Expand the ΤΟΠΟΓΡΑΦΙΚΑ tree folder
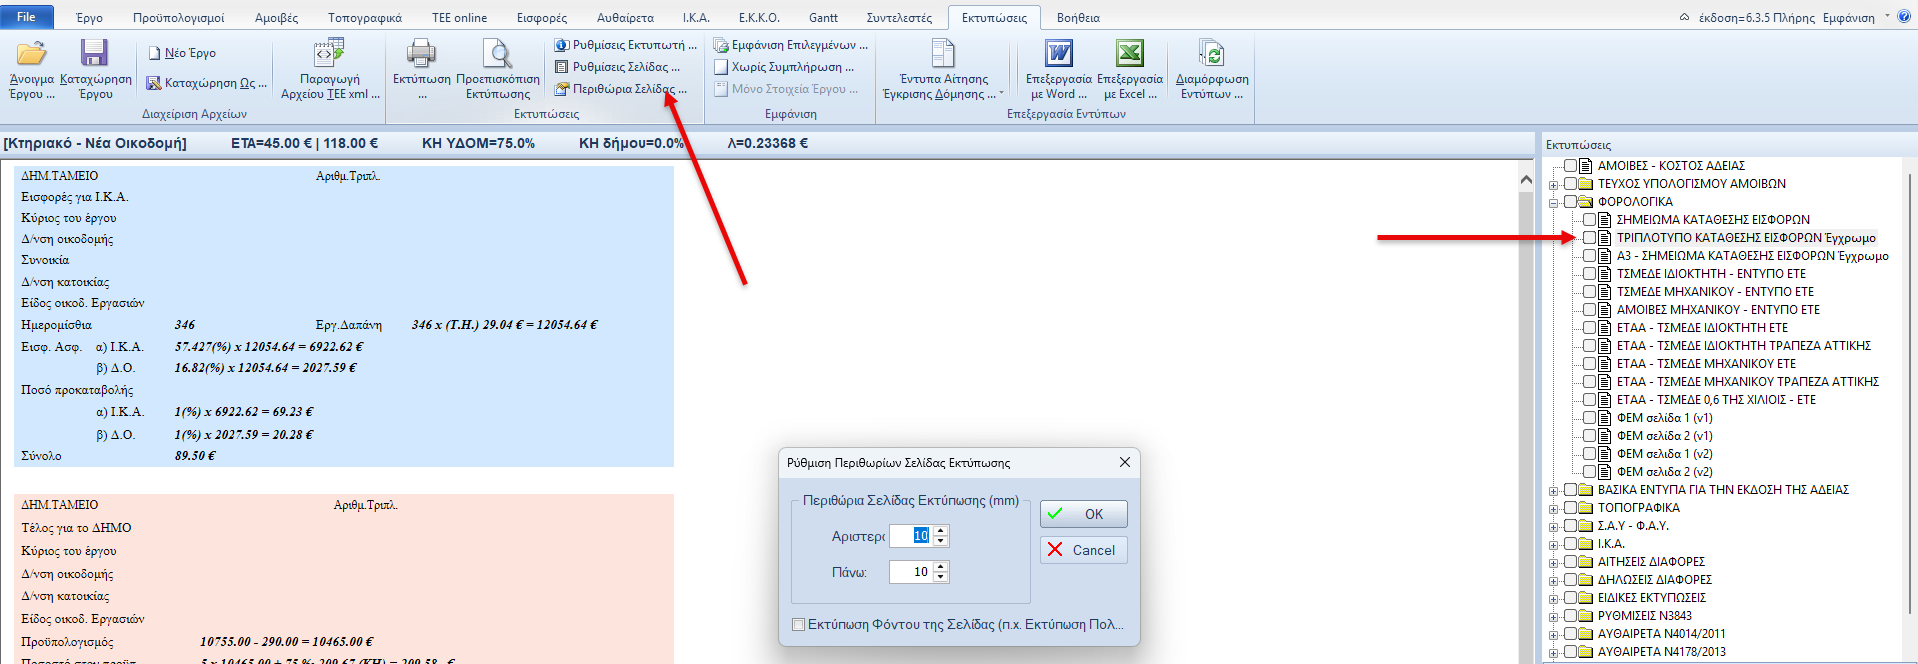The image size is (1918, 664). point(1553,509)
